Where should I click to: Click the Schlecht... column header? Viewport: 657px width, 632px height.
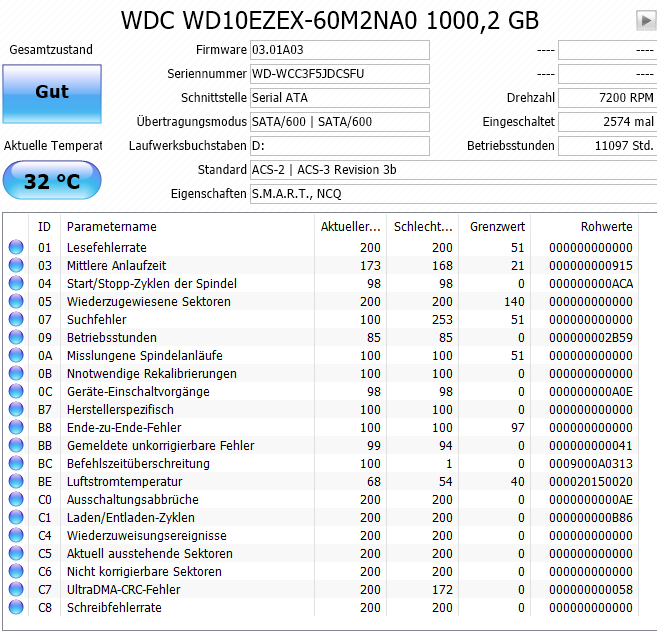423,227
